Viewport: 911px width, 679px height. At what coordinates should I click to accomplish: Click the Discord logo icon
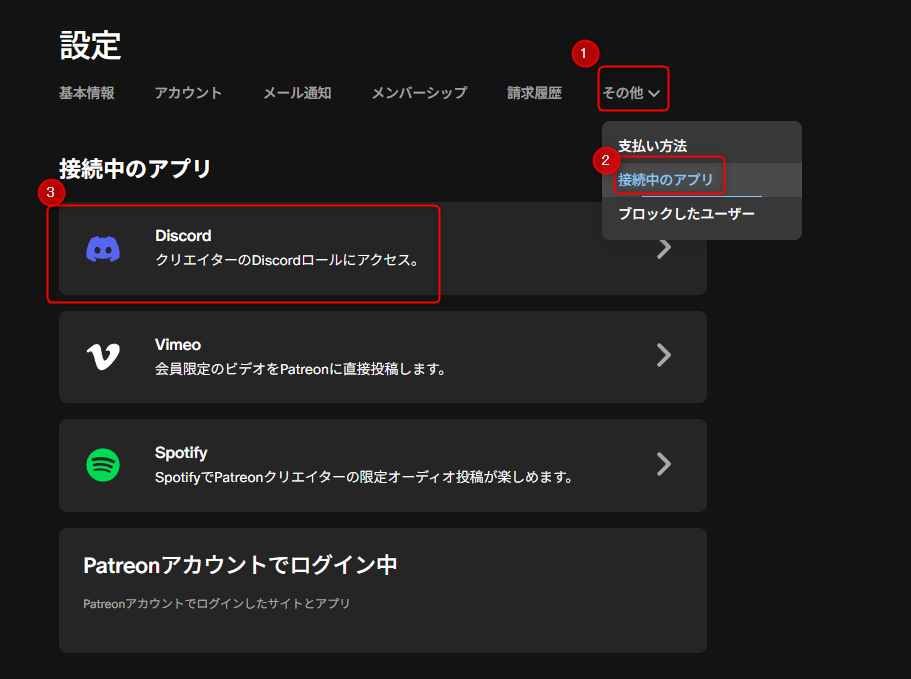click(103, 249)
